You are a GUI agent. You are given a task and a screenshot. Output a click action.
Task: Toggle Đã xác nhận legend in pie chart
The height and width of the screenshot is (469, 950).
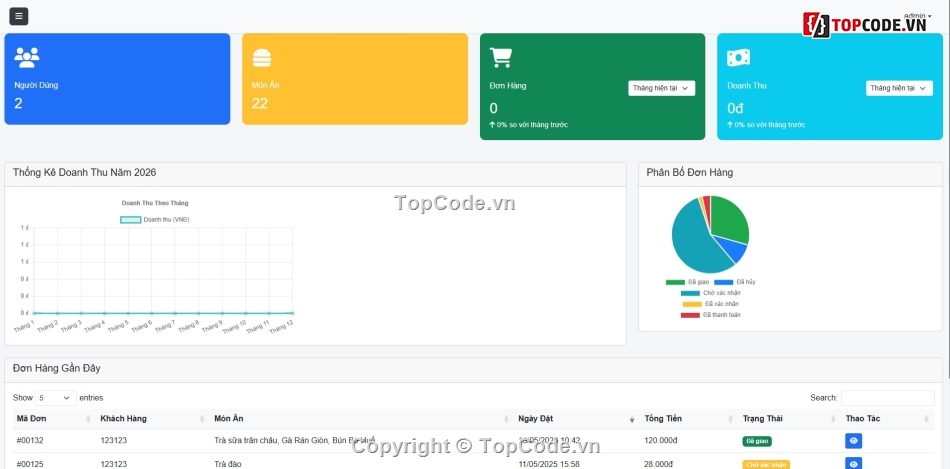(711, 304)
